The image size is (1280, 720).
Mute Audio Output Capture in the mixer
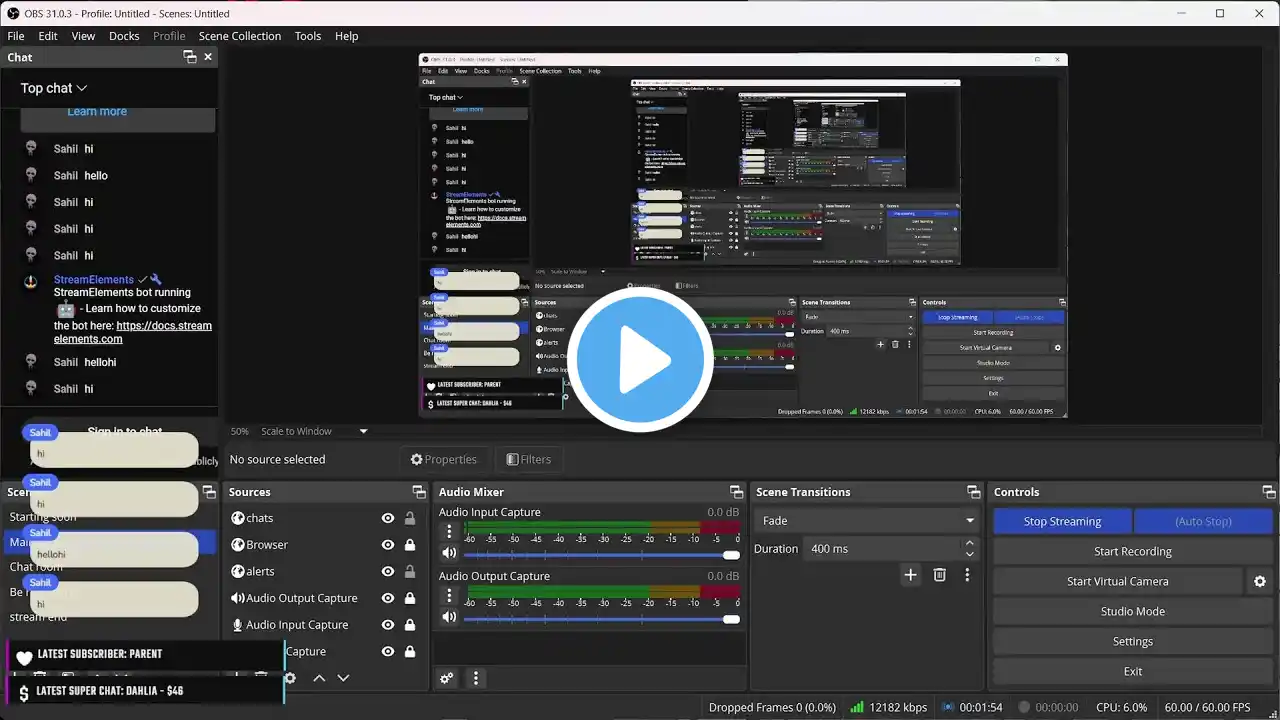(x=449, y=617)
